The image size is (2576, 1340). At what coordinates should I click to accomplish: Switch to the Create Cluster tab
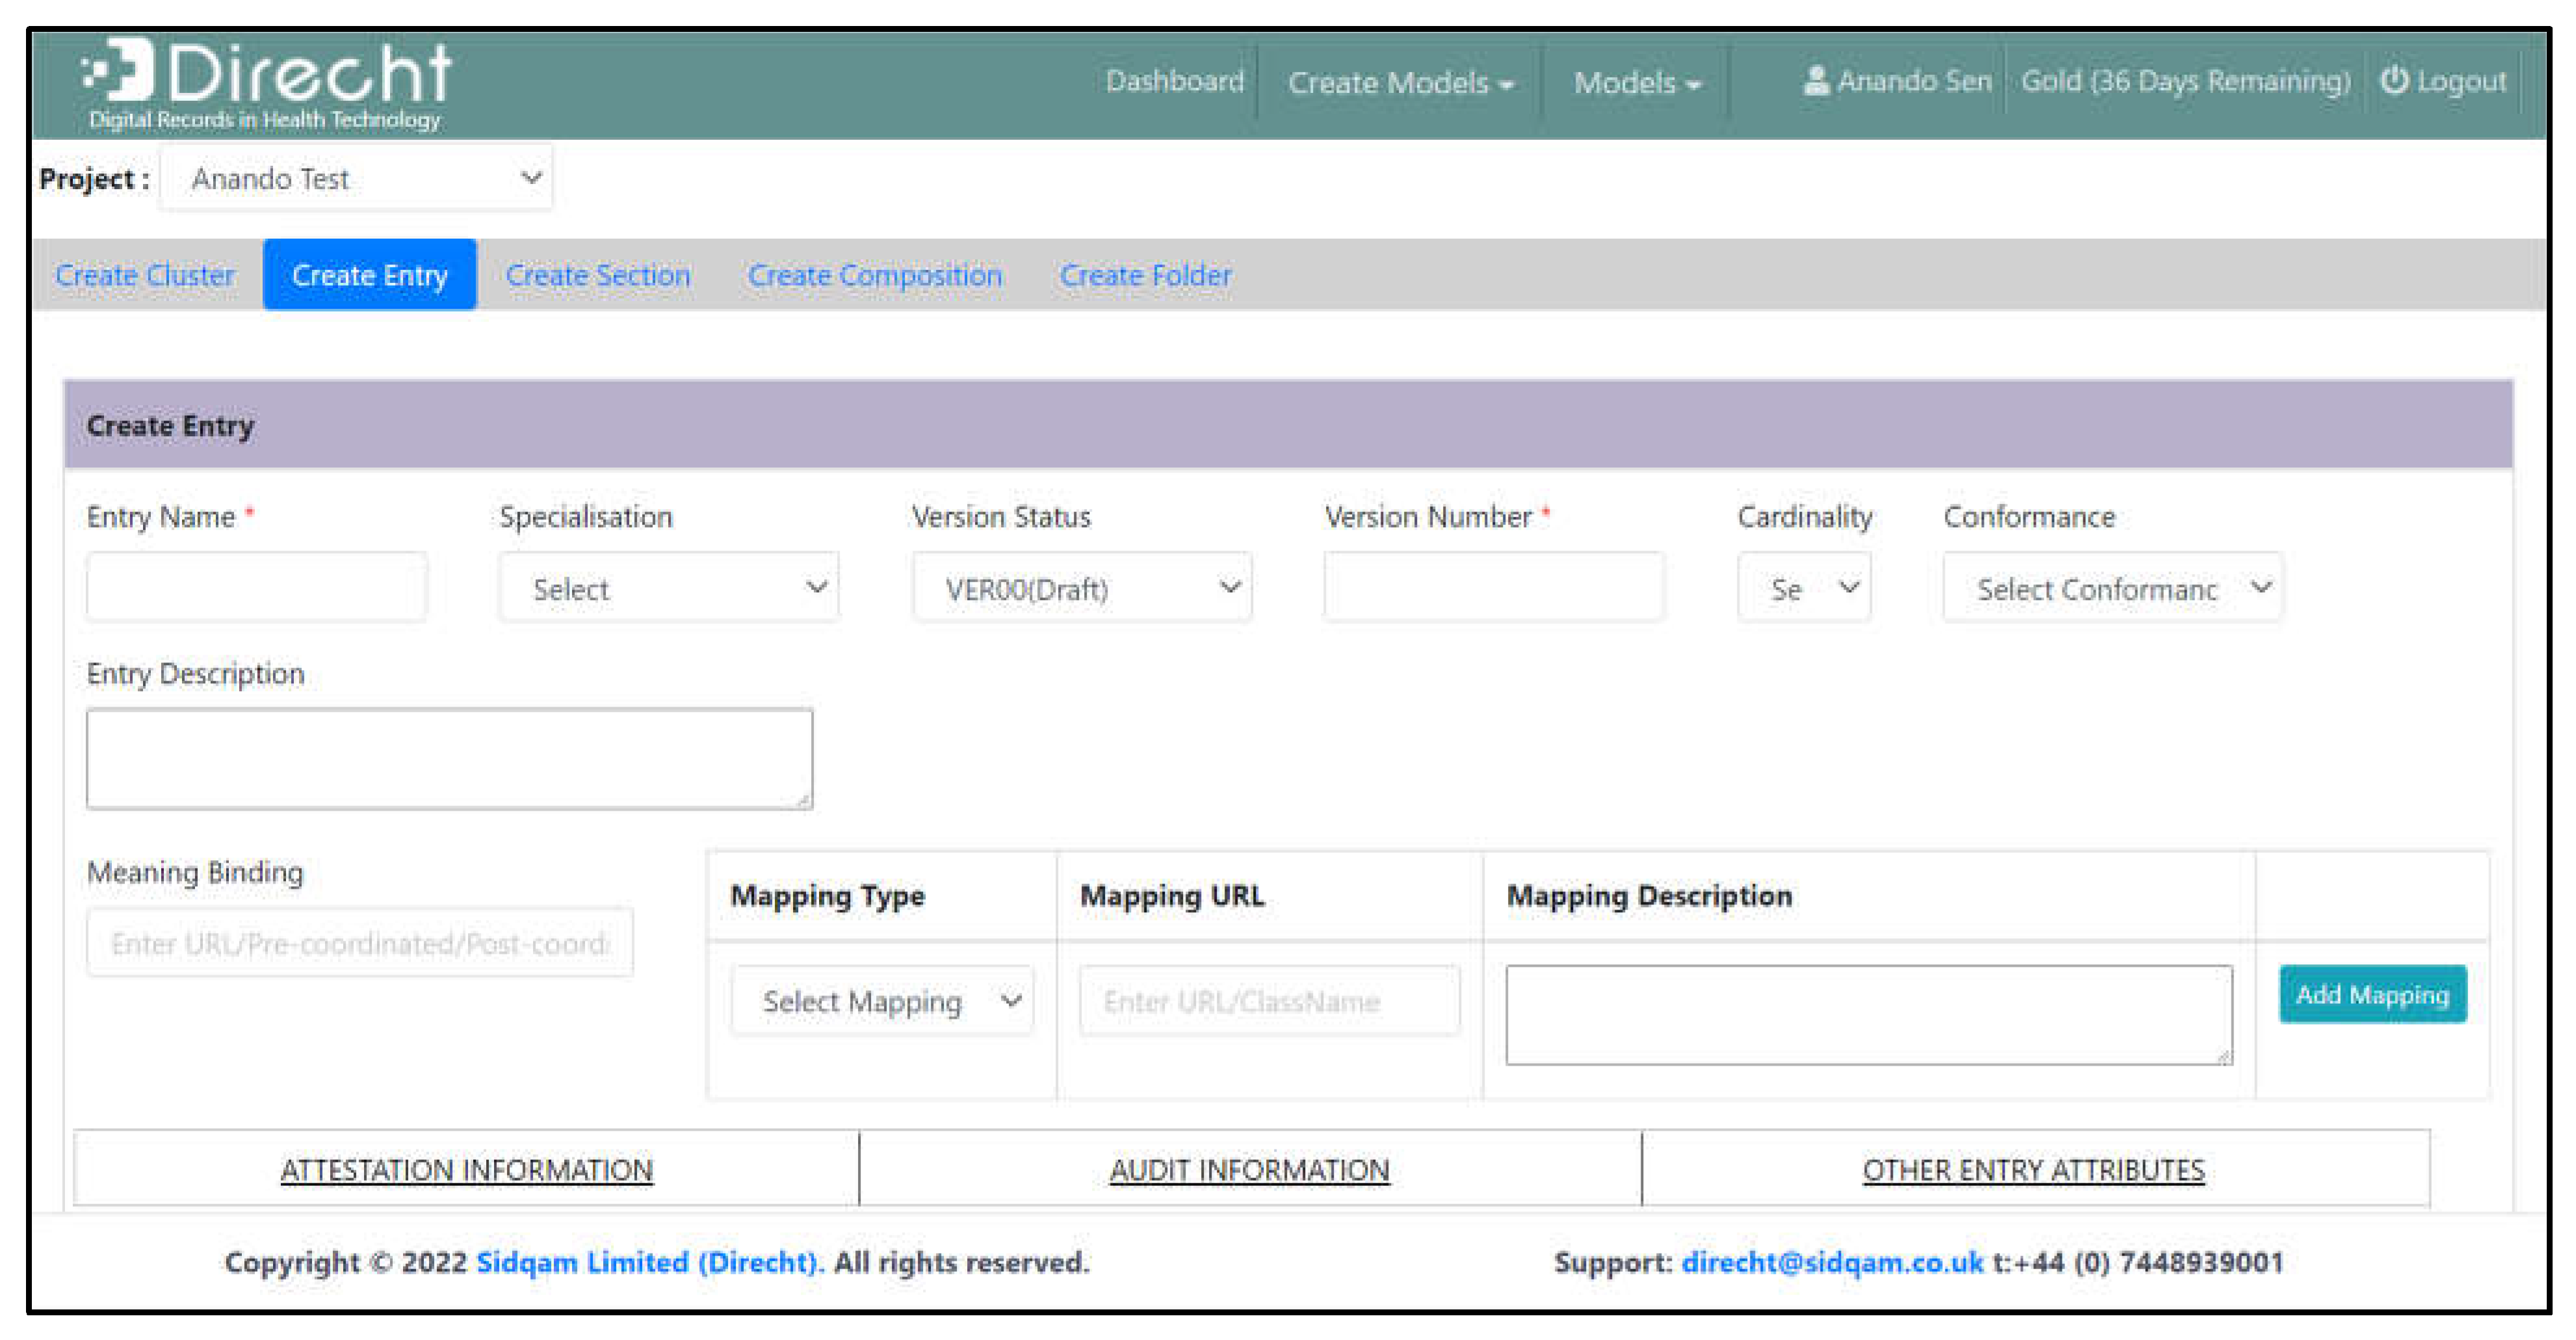(x=145, y=275)
